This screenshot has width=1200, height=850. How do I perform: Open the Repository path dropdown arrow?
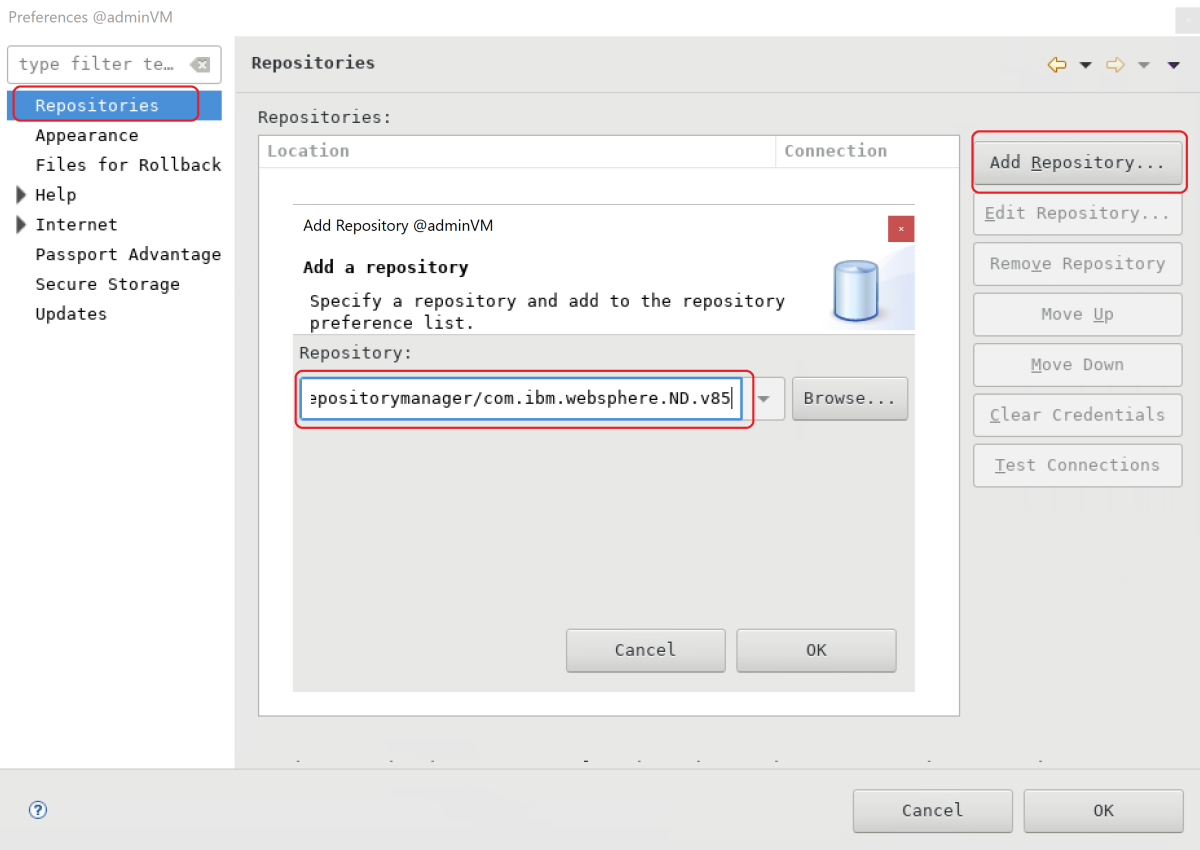[x=765, y=398]
